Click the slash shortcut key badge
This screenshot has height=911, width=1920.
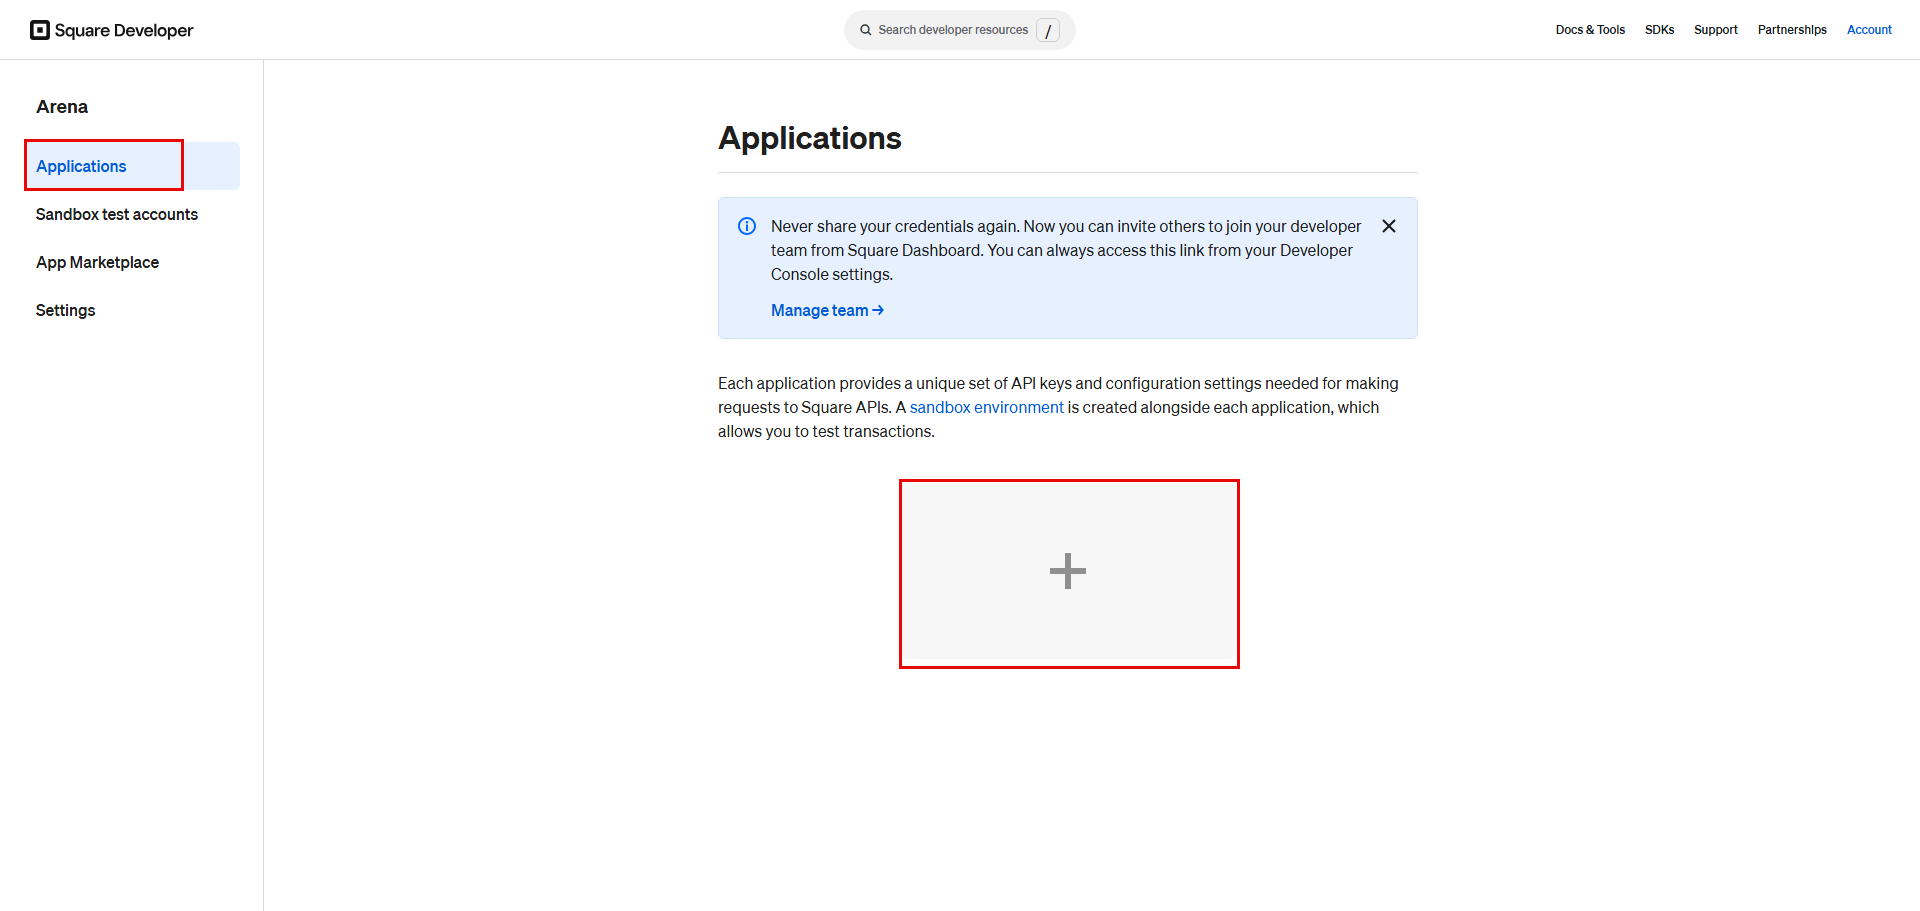click(x=1048, y=30)
